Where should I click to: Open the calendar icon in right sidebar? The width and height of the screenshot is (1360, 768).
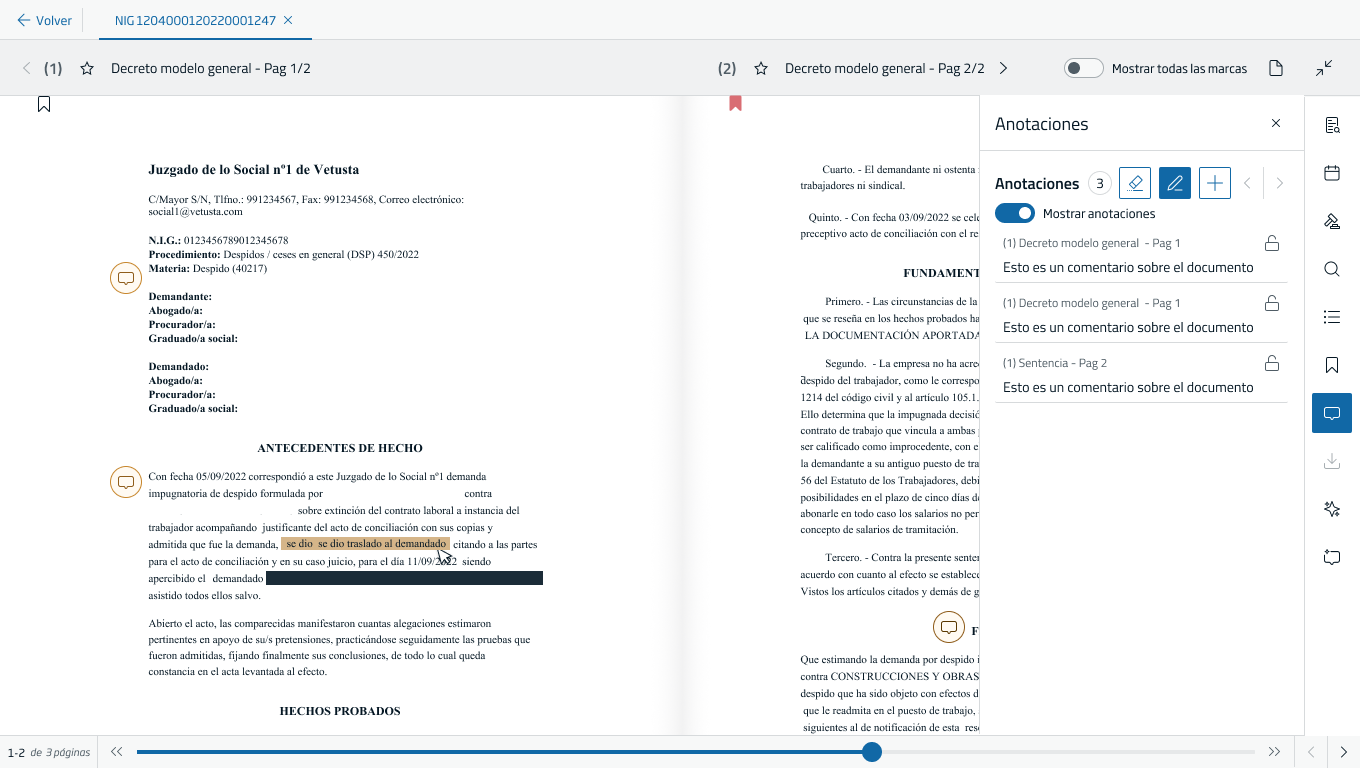tap(1331, 173)
